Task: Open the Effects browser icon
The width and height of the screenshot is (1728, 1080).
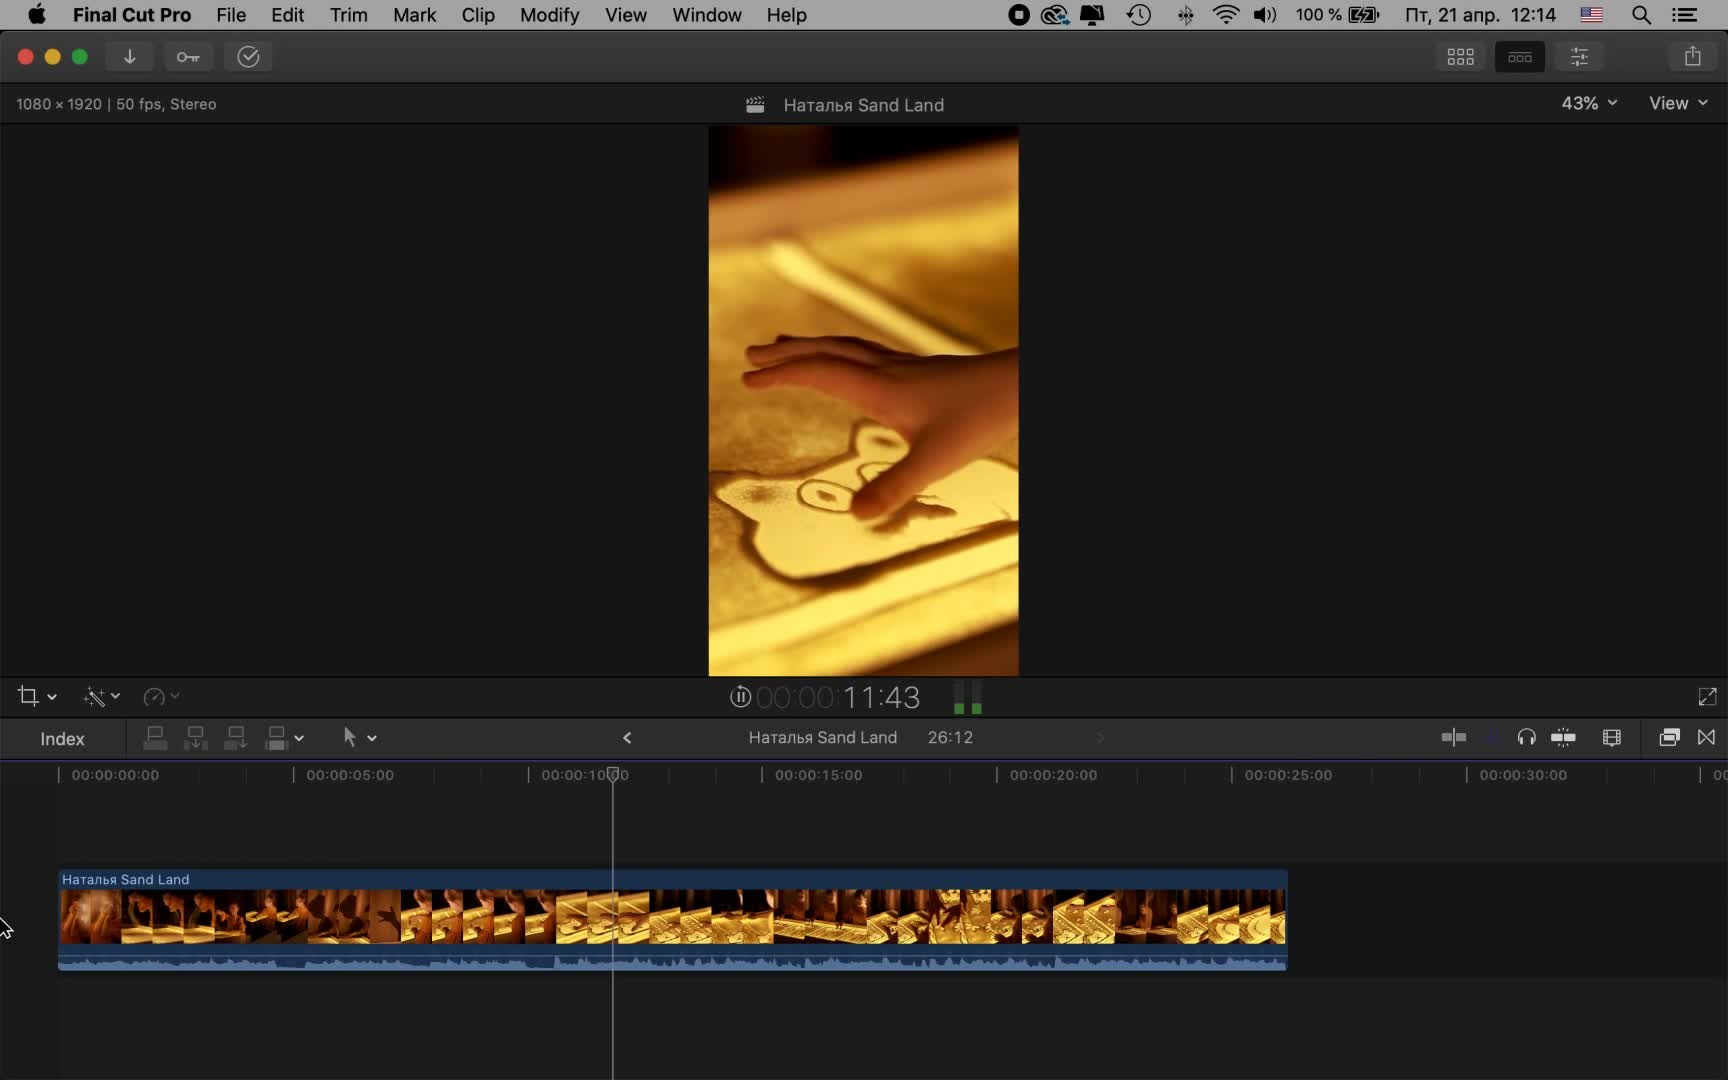Action: point(1669,738)
